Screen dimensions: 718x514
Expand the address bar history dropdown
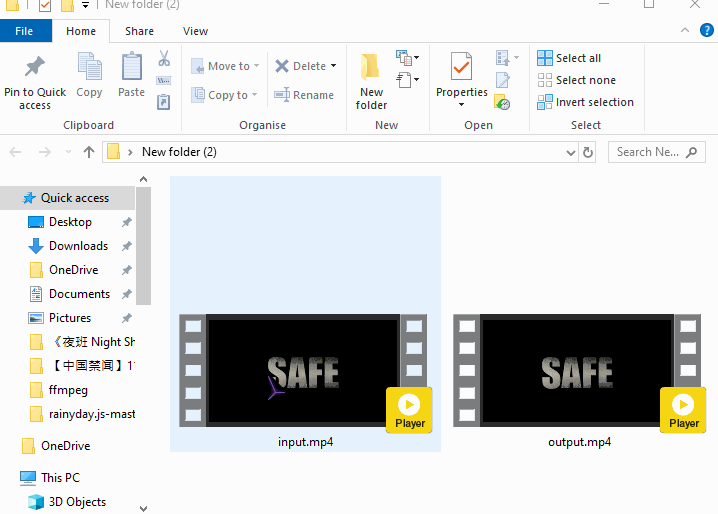[x=571, y=152]
